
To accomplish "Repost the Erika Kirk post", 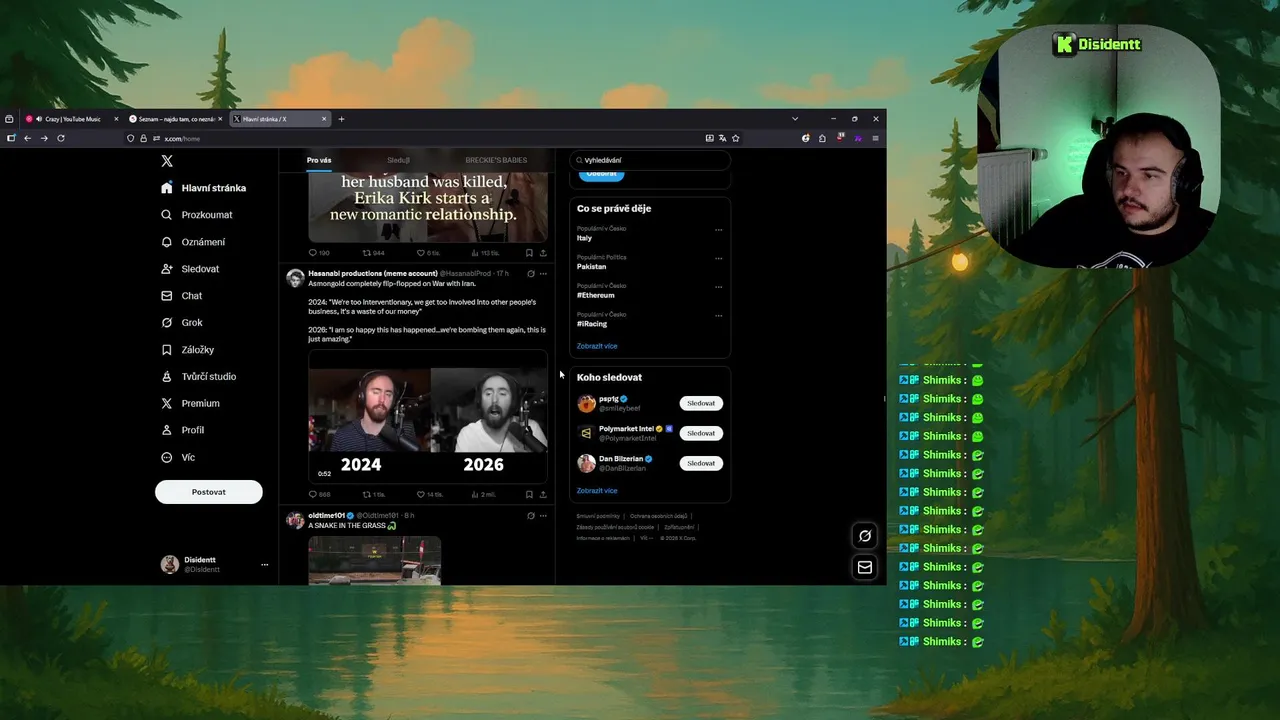I will click(373, 253).
